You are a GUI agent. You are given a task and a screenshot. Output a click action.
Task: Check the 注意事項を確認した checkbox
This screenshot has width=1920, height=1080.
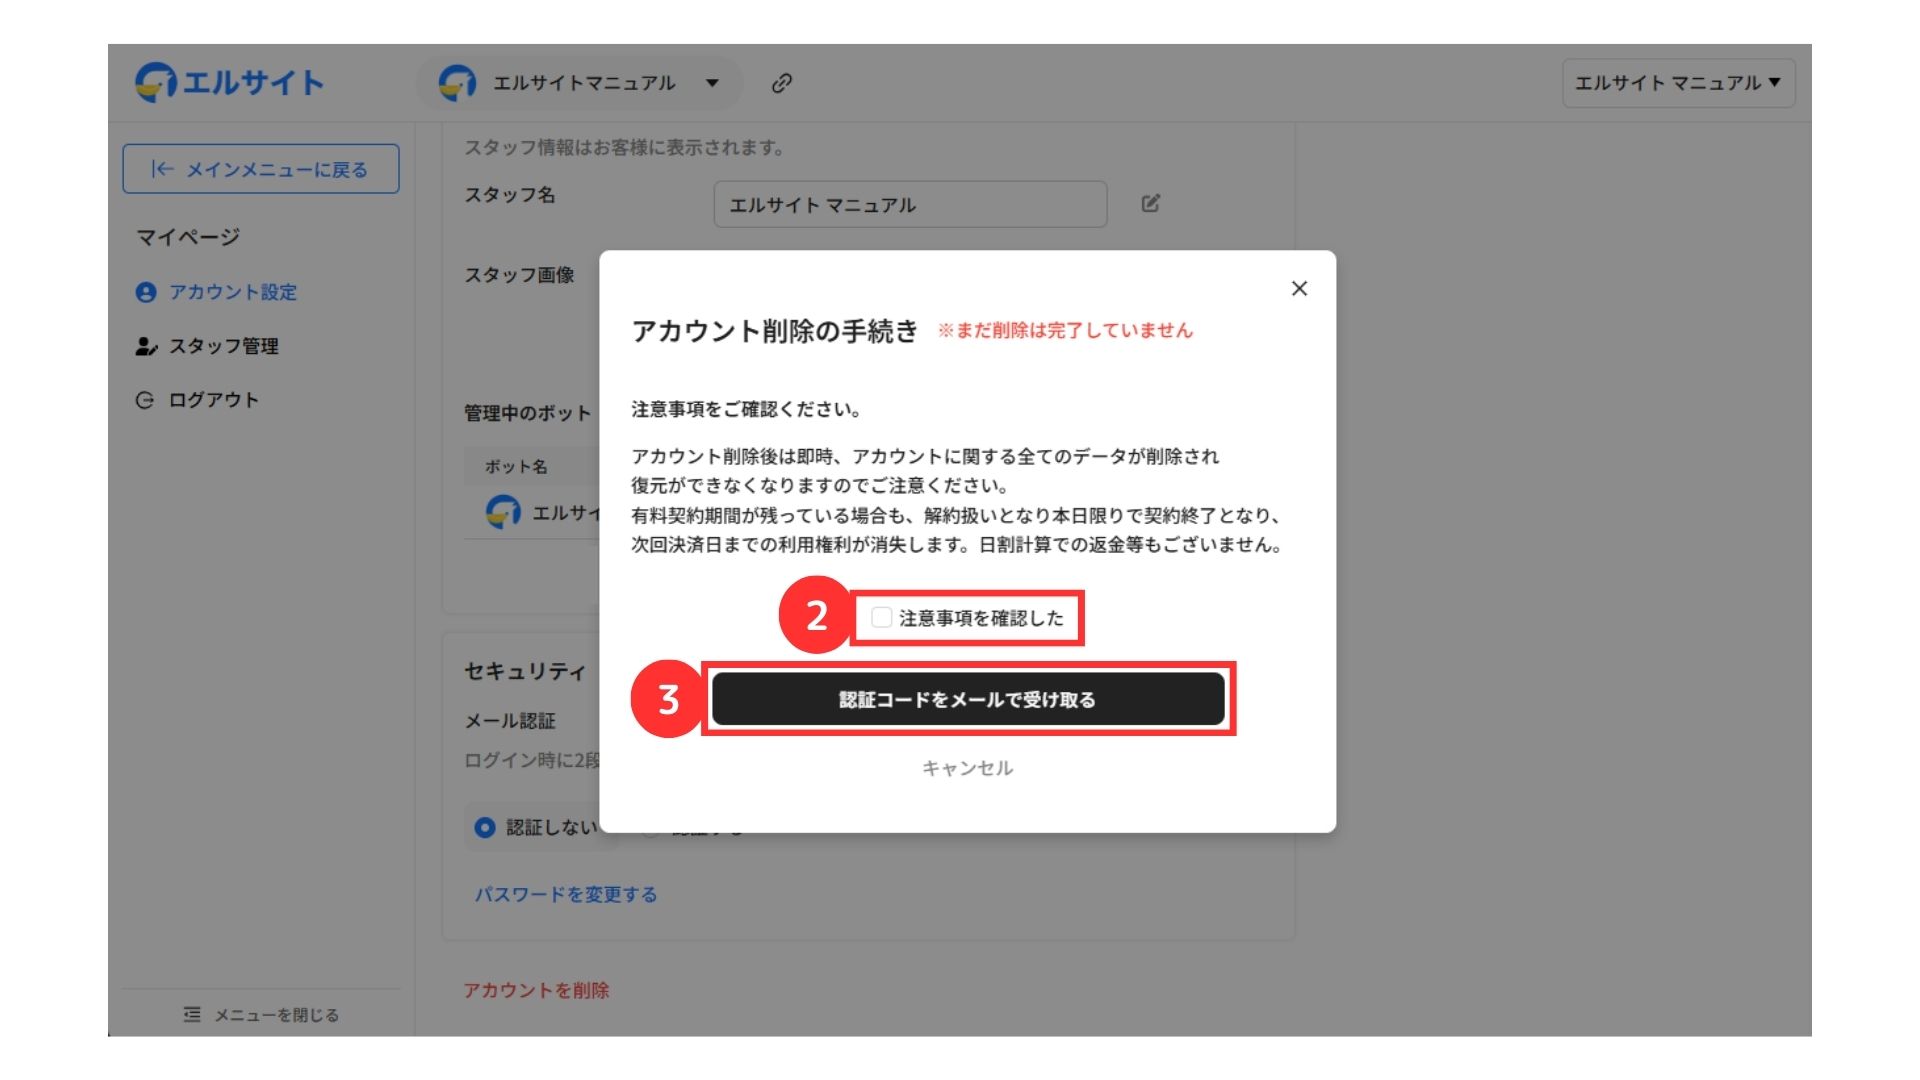pos(881,618)
